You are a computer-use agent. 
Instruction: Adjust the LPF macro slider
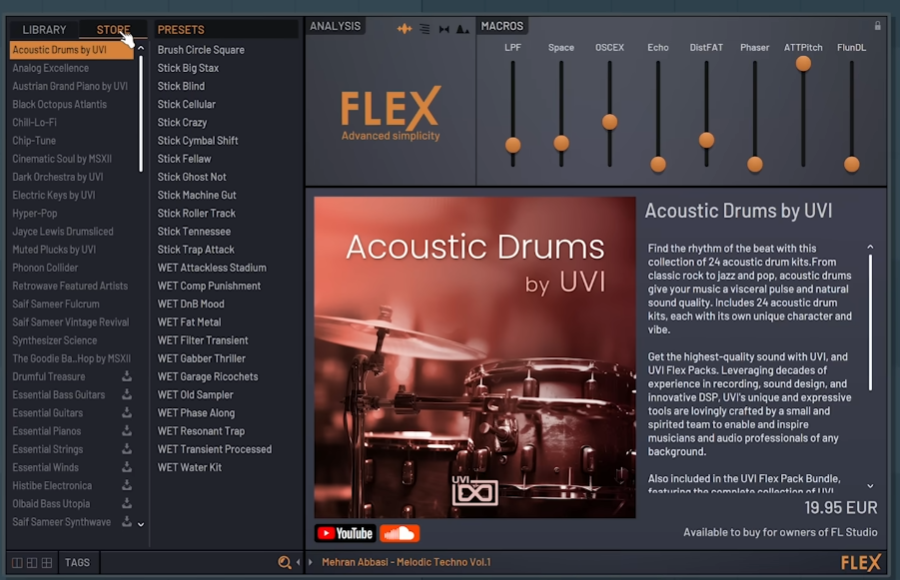[513, 145]
